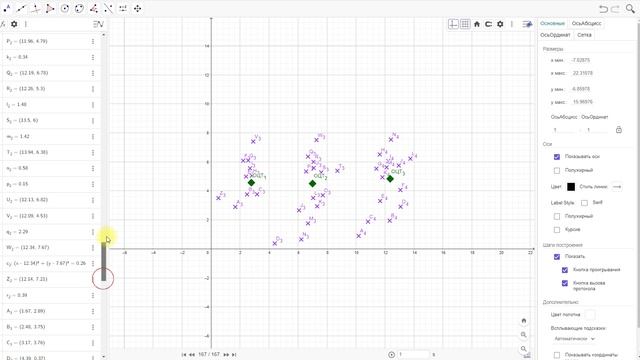Viewport: 640px width, 360px height.
Task: Open graphics view settings gear in style bar
Action: pos(500,24)
